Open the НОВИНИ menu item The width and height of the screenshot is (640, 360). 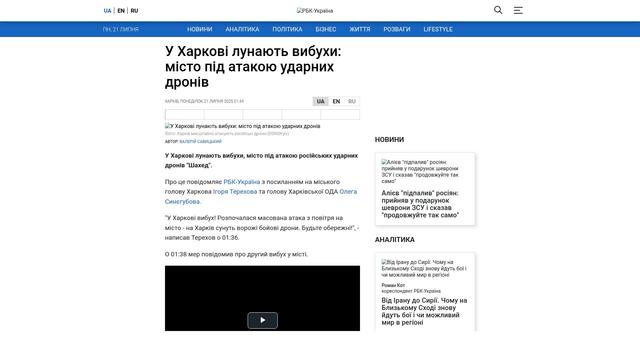point(200,29)
